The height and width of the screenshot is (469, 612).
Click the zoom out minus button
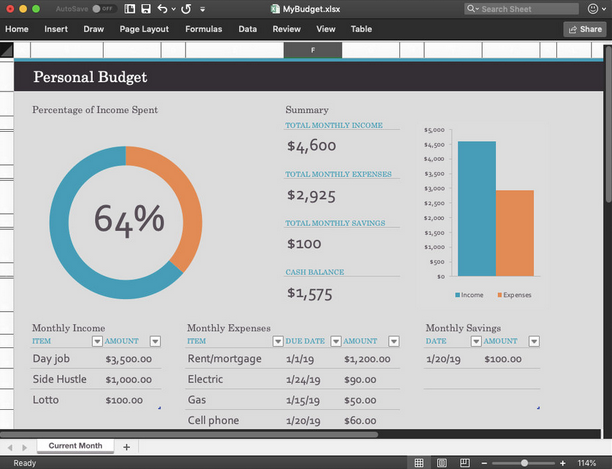[484, 463]
